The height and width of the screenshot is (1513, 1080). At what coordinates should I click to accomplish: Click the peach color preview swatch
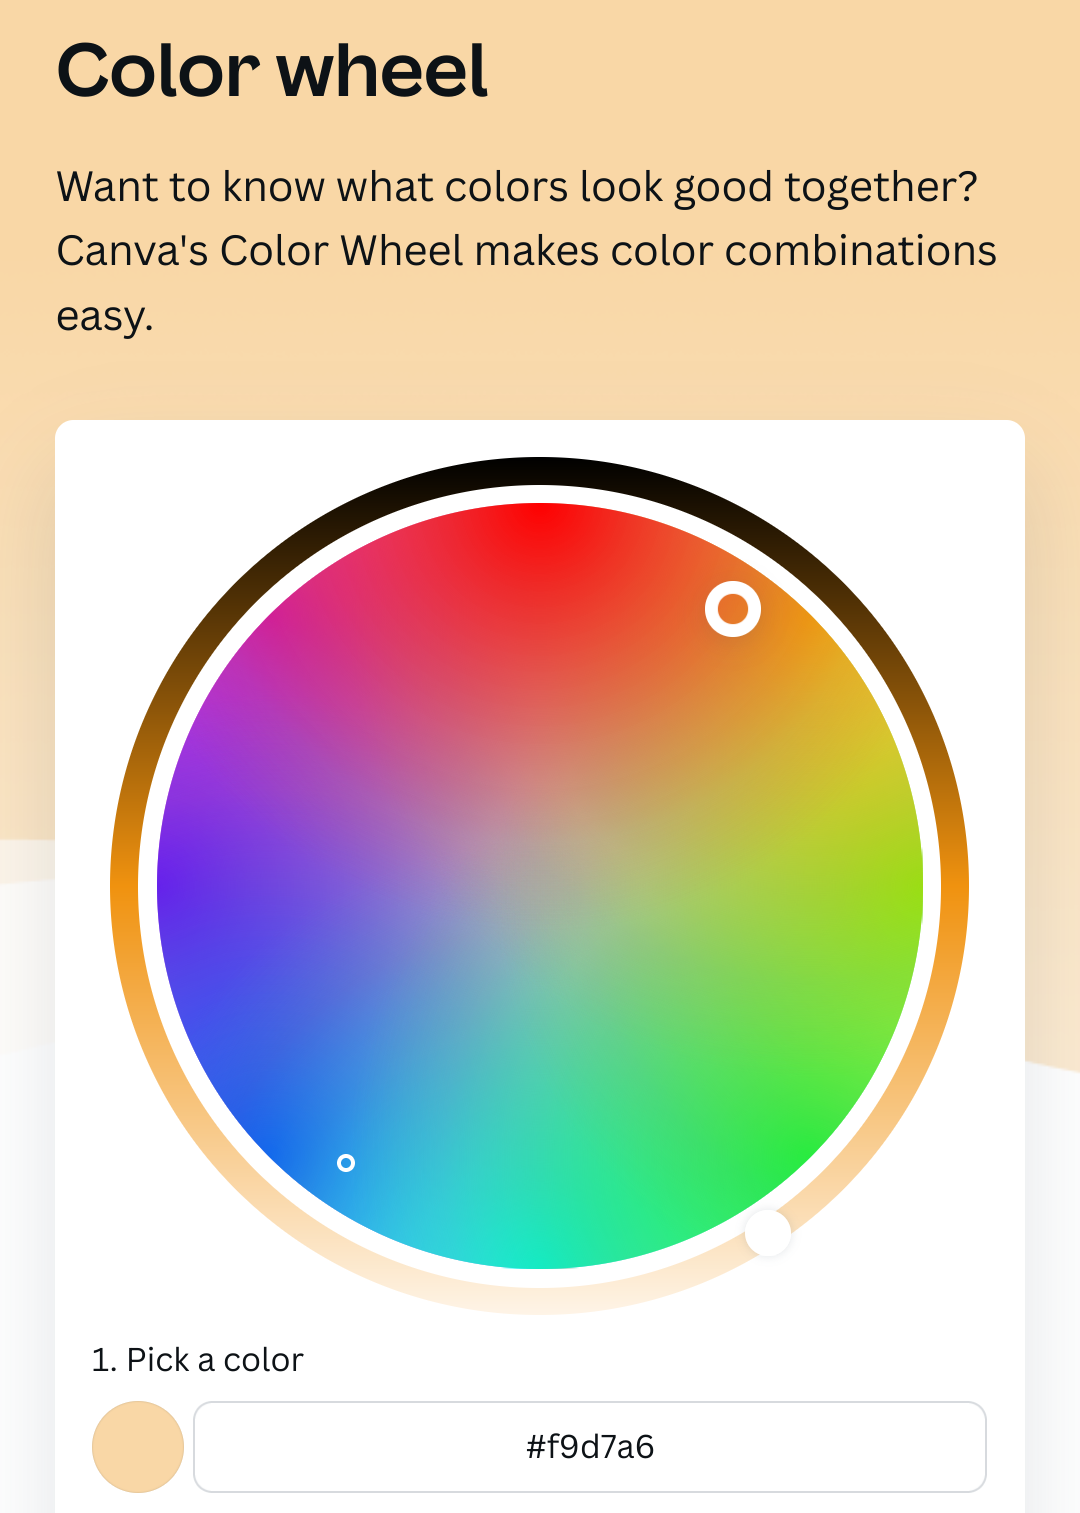(x=138, y=1447)
